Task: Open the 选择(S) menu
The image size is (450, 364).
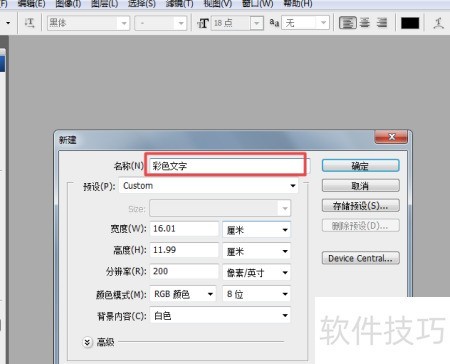Action: (142, 4)
